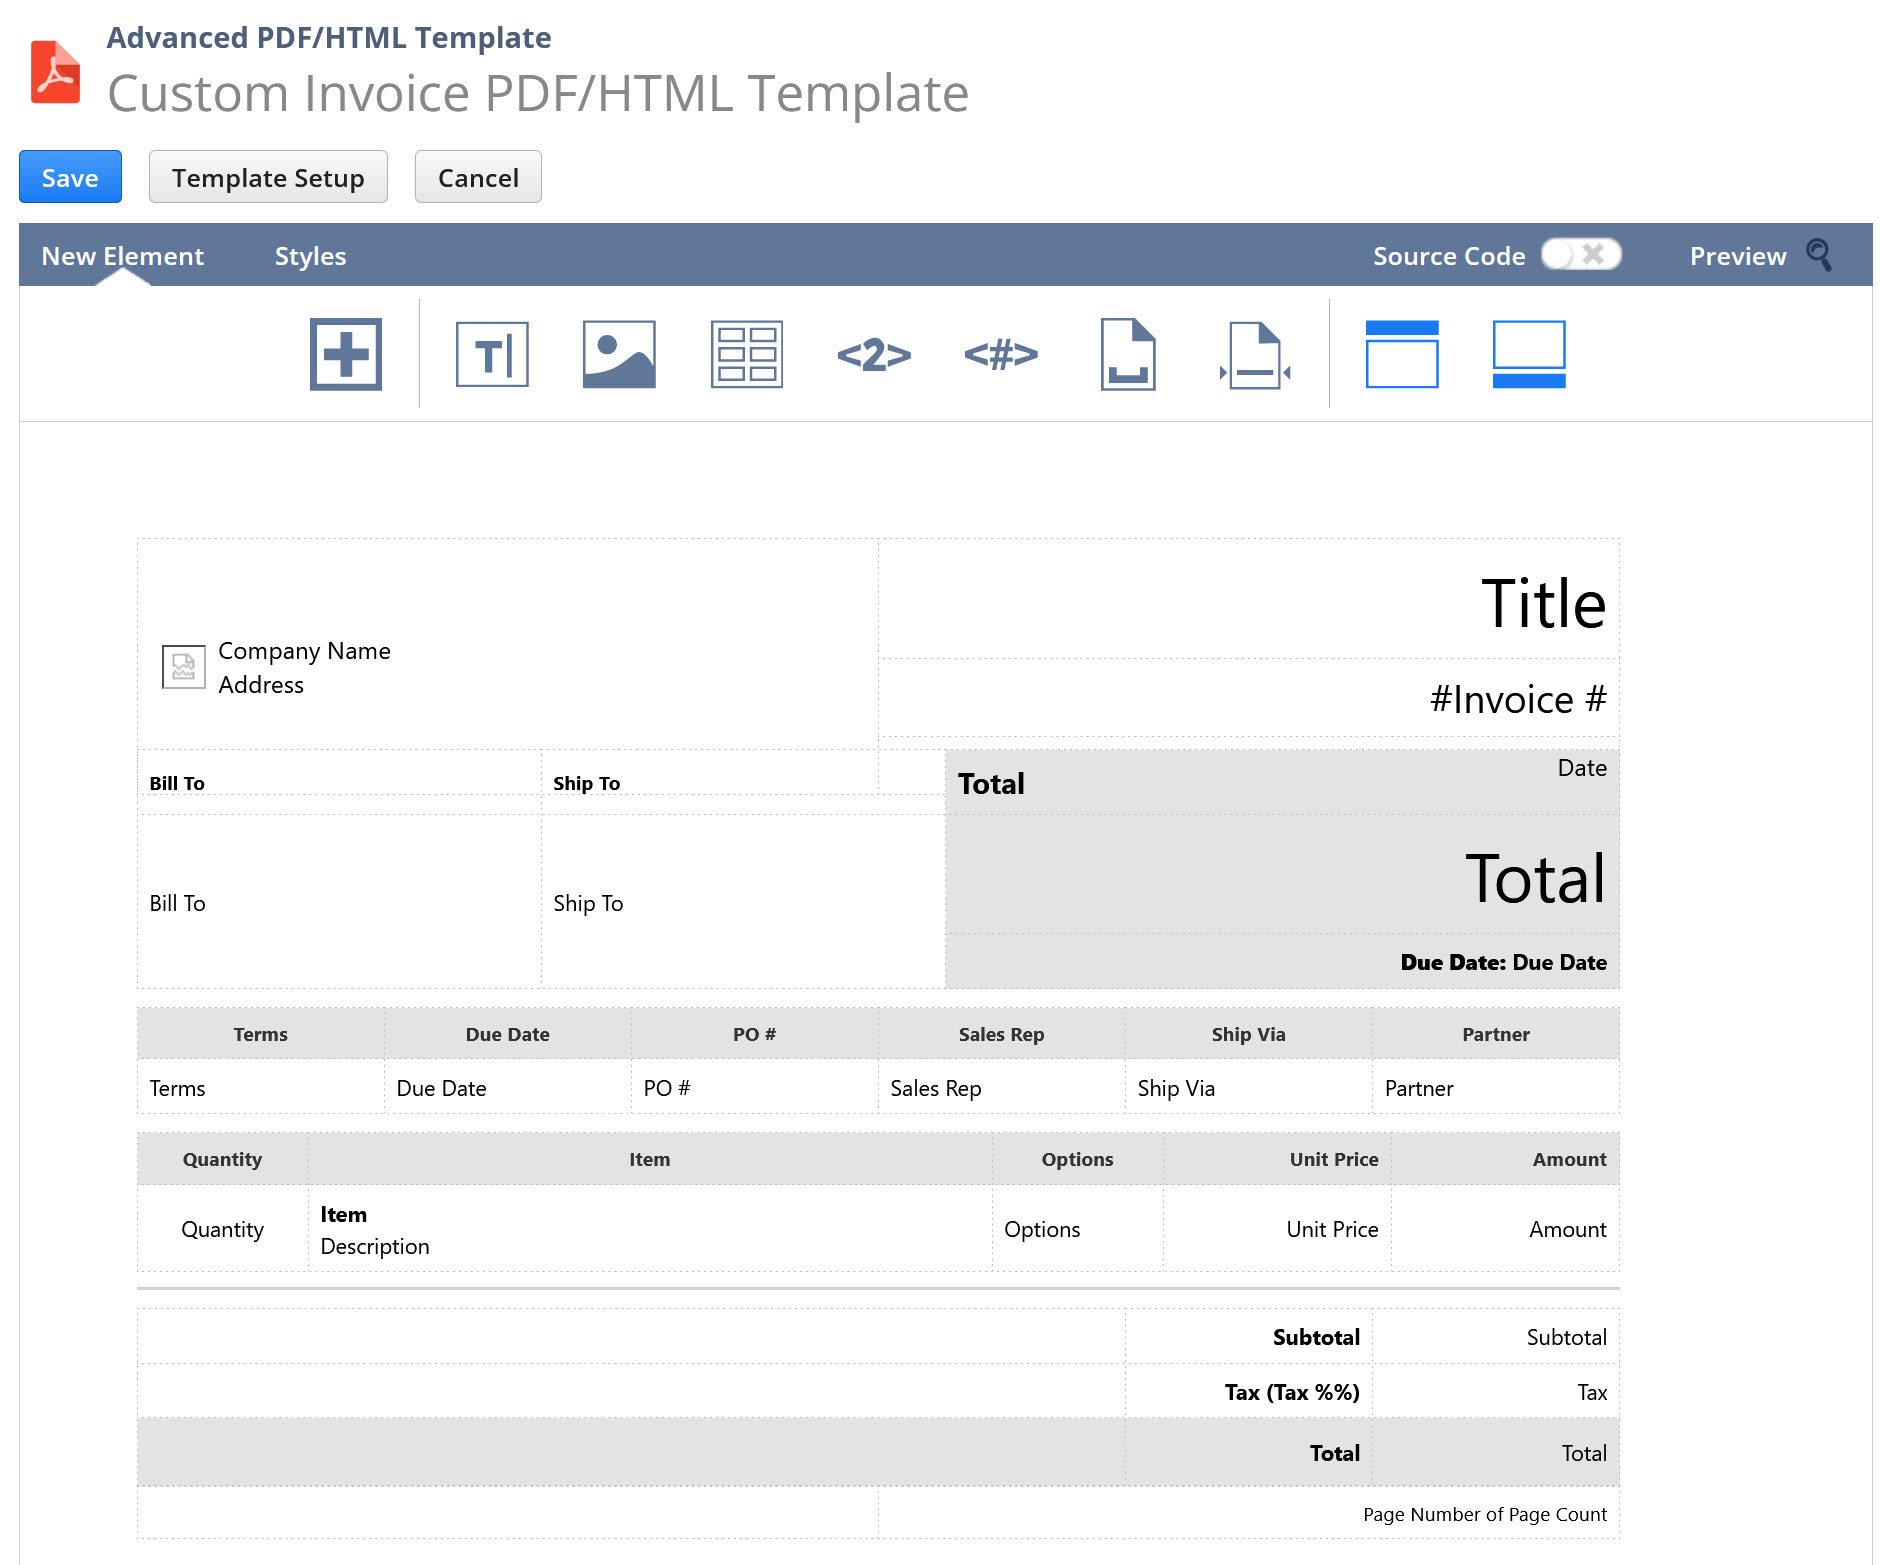
Task: Select the large Total amount field
Action: click(1535, 879)
